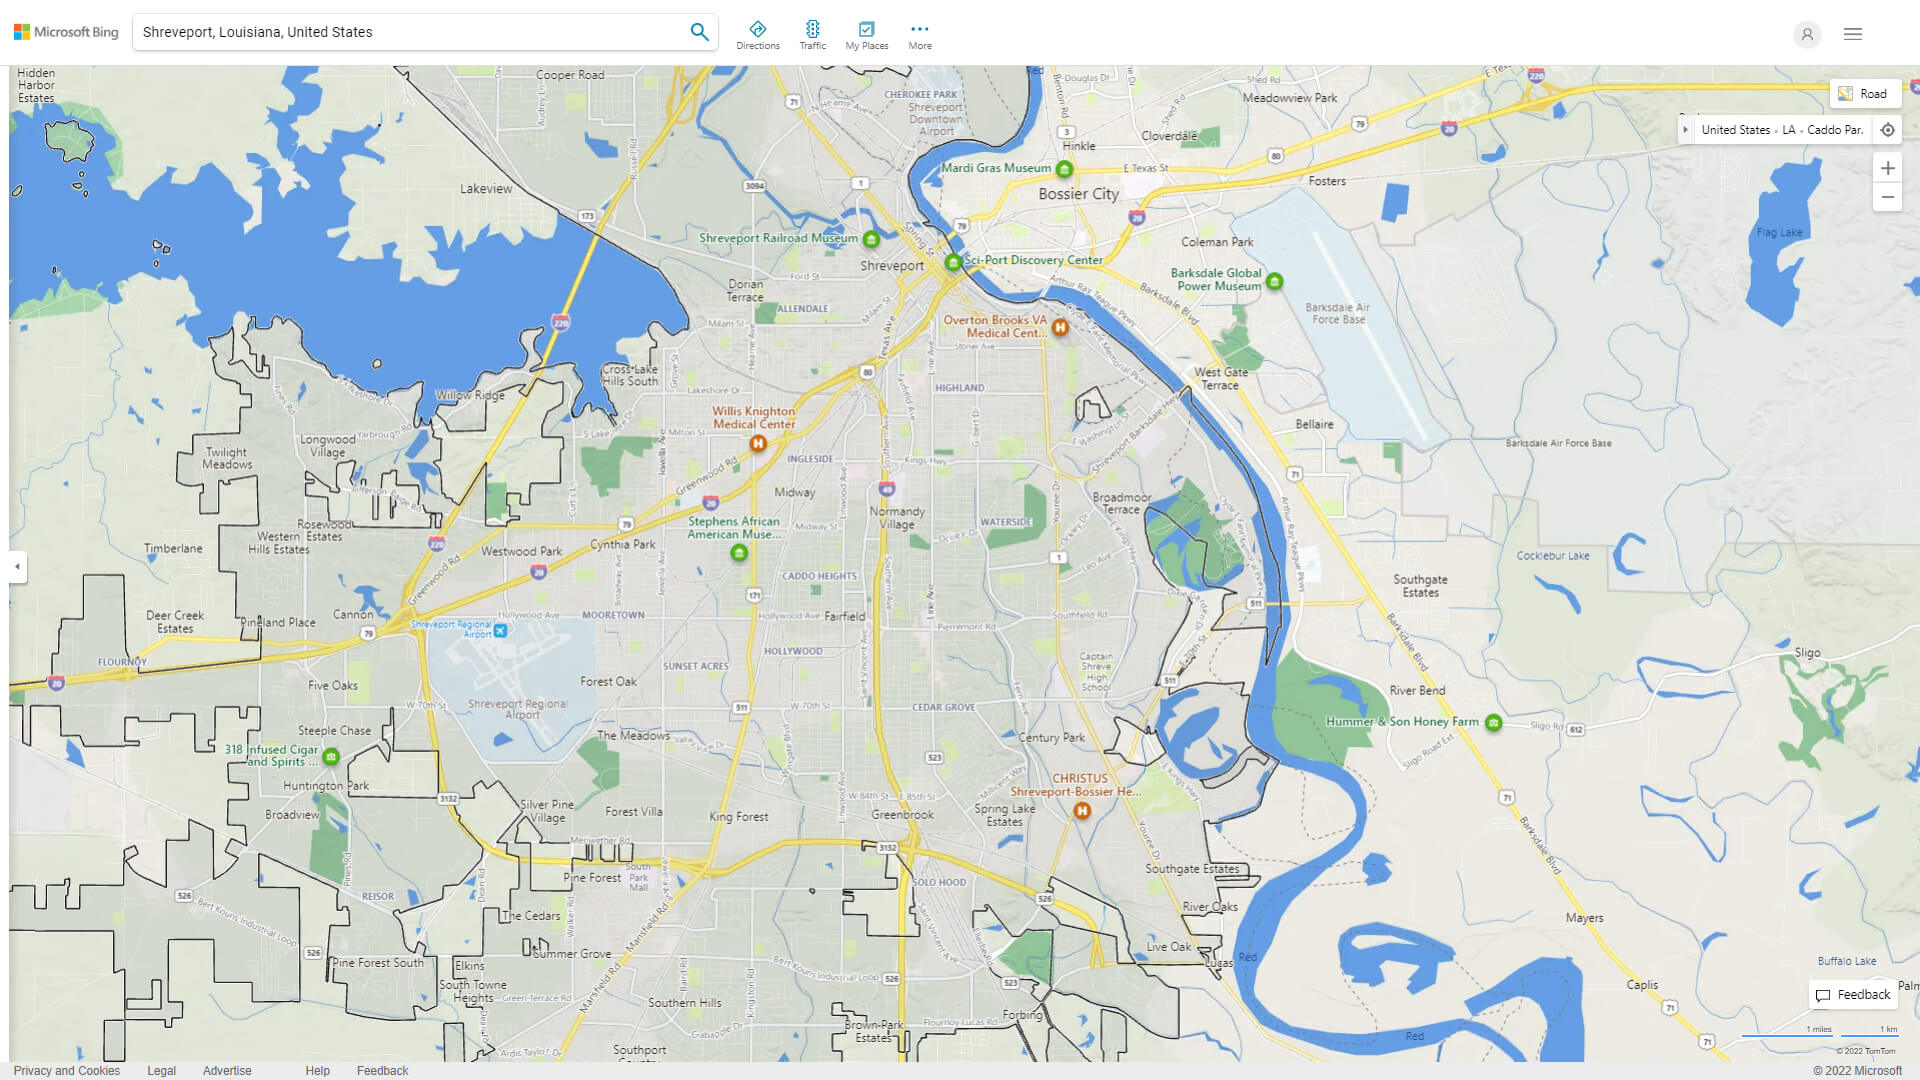The width and height of the screenshot is (1920, 1080).
Task: Click the locate-me icon near the breadcrumb
Action: click(1888, 130)
